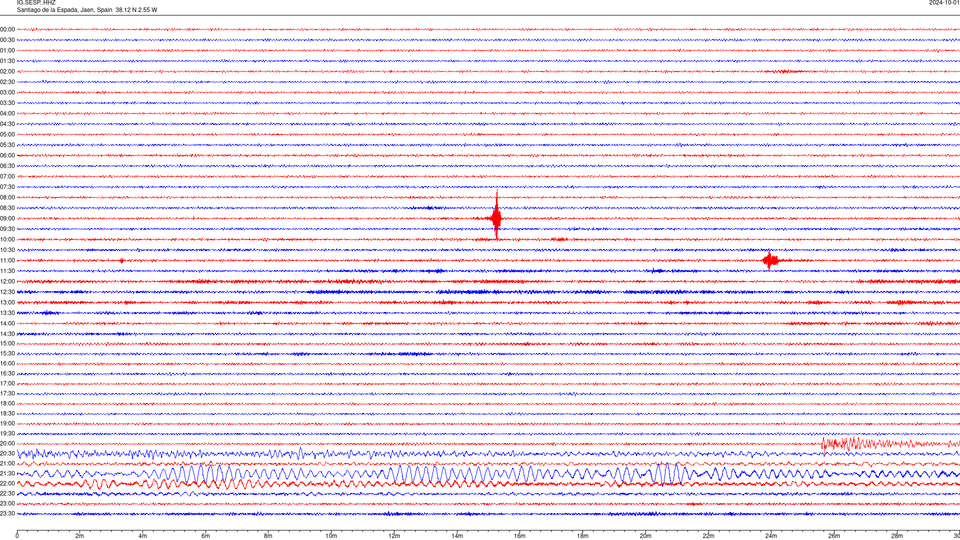Select the 22:00 time row label
Screen dimensions: 960x540
pyautogui.click(x=7, y=484)
